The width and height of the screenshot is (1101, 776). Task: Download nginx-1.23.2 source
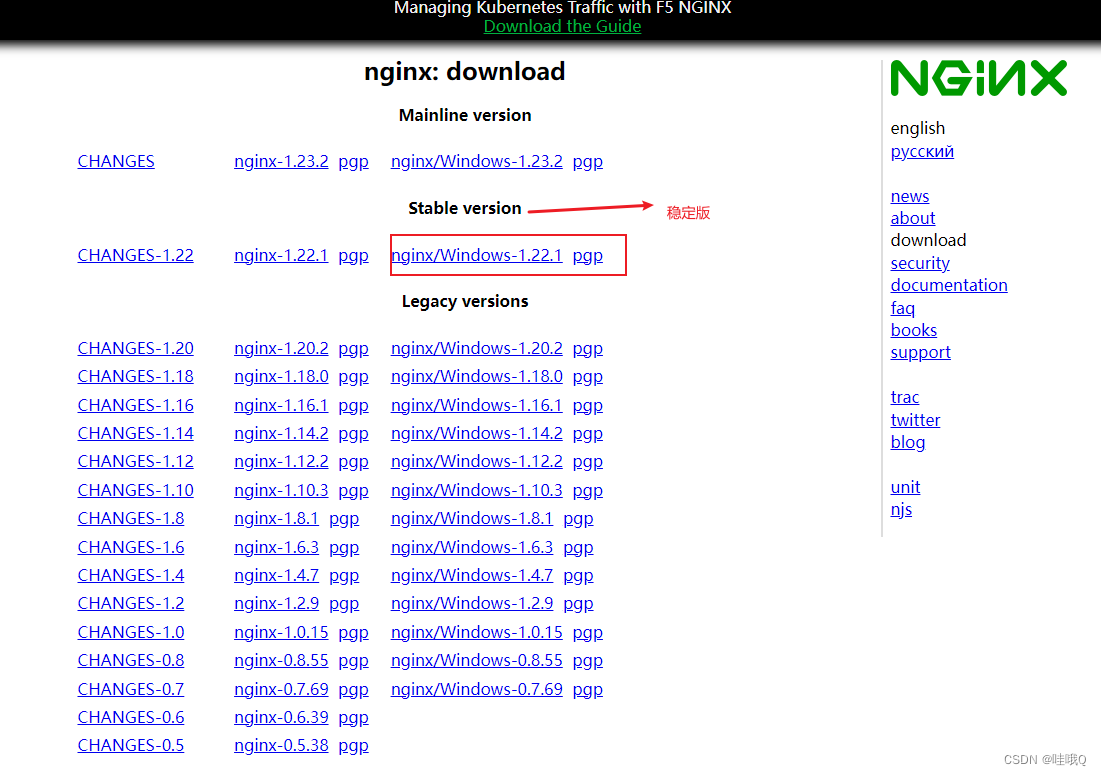click(x=281, y=162)
